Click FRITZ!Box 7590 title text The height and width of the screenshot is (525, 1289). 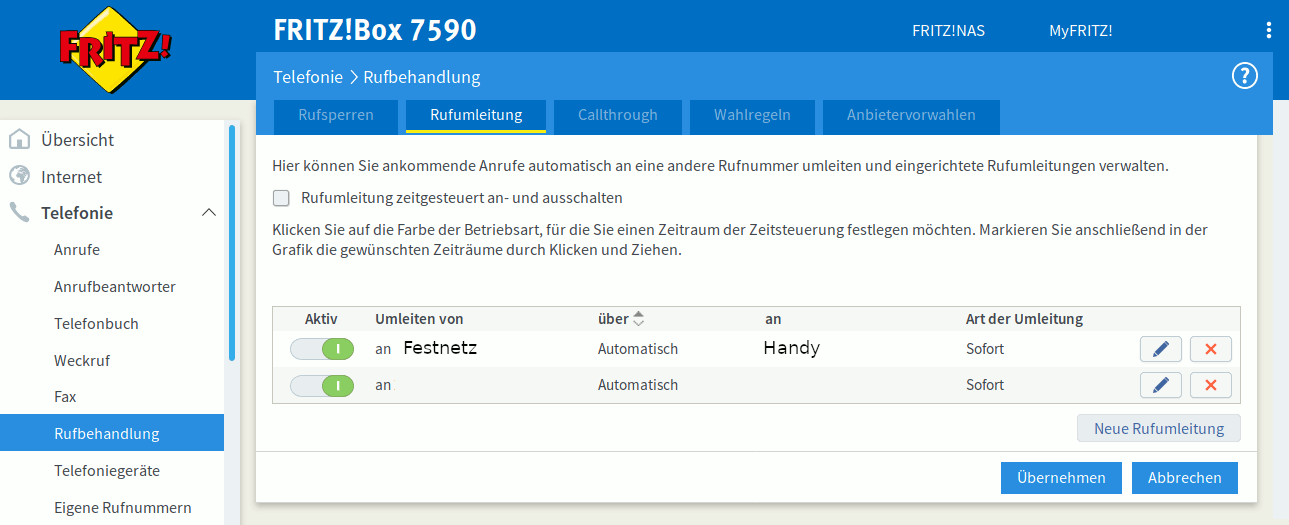pyautogui.click(x=375, y=30)
